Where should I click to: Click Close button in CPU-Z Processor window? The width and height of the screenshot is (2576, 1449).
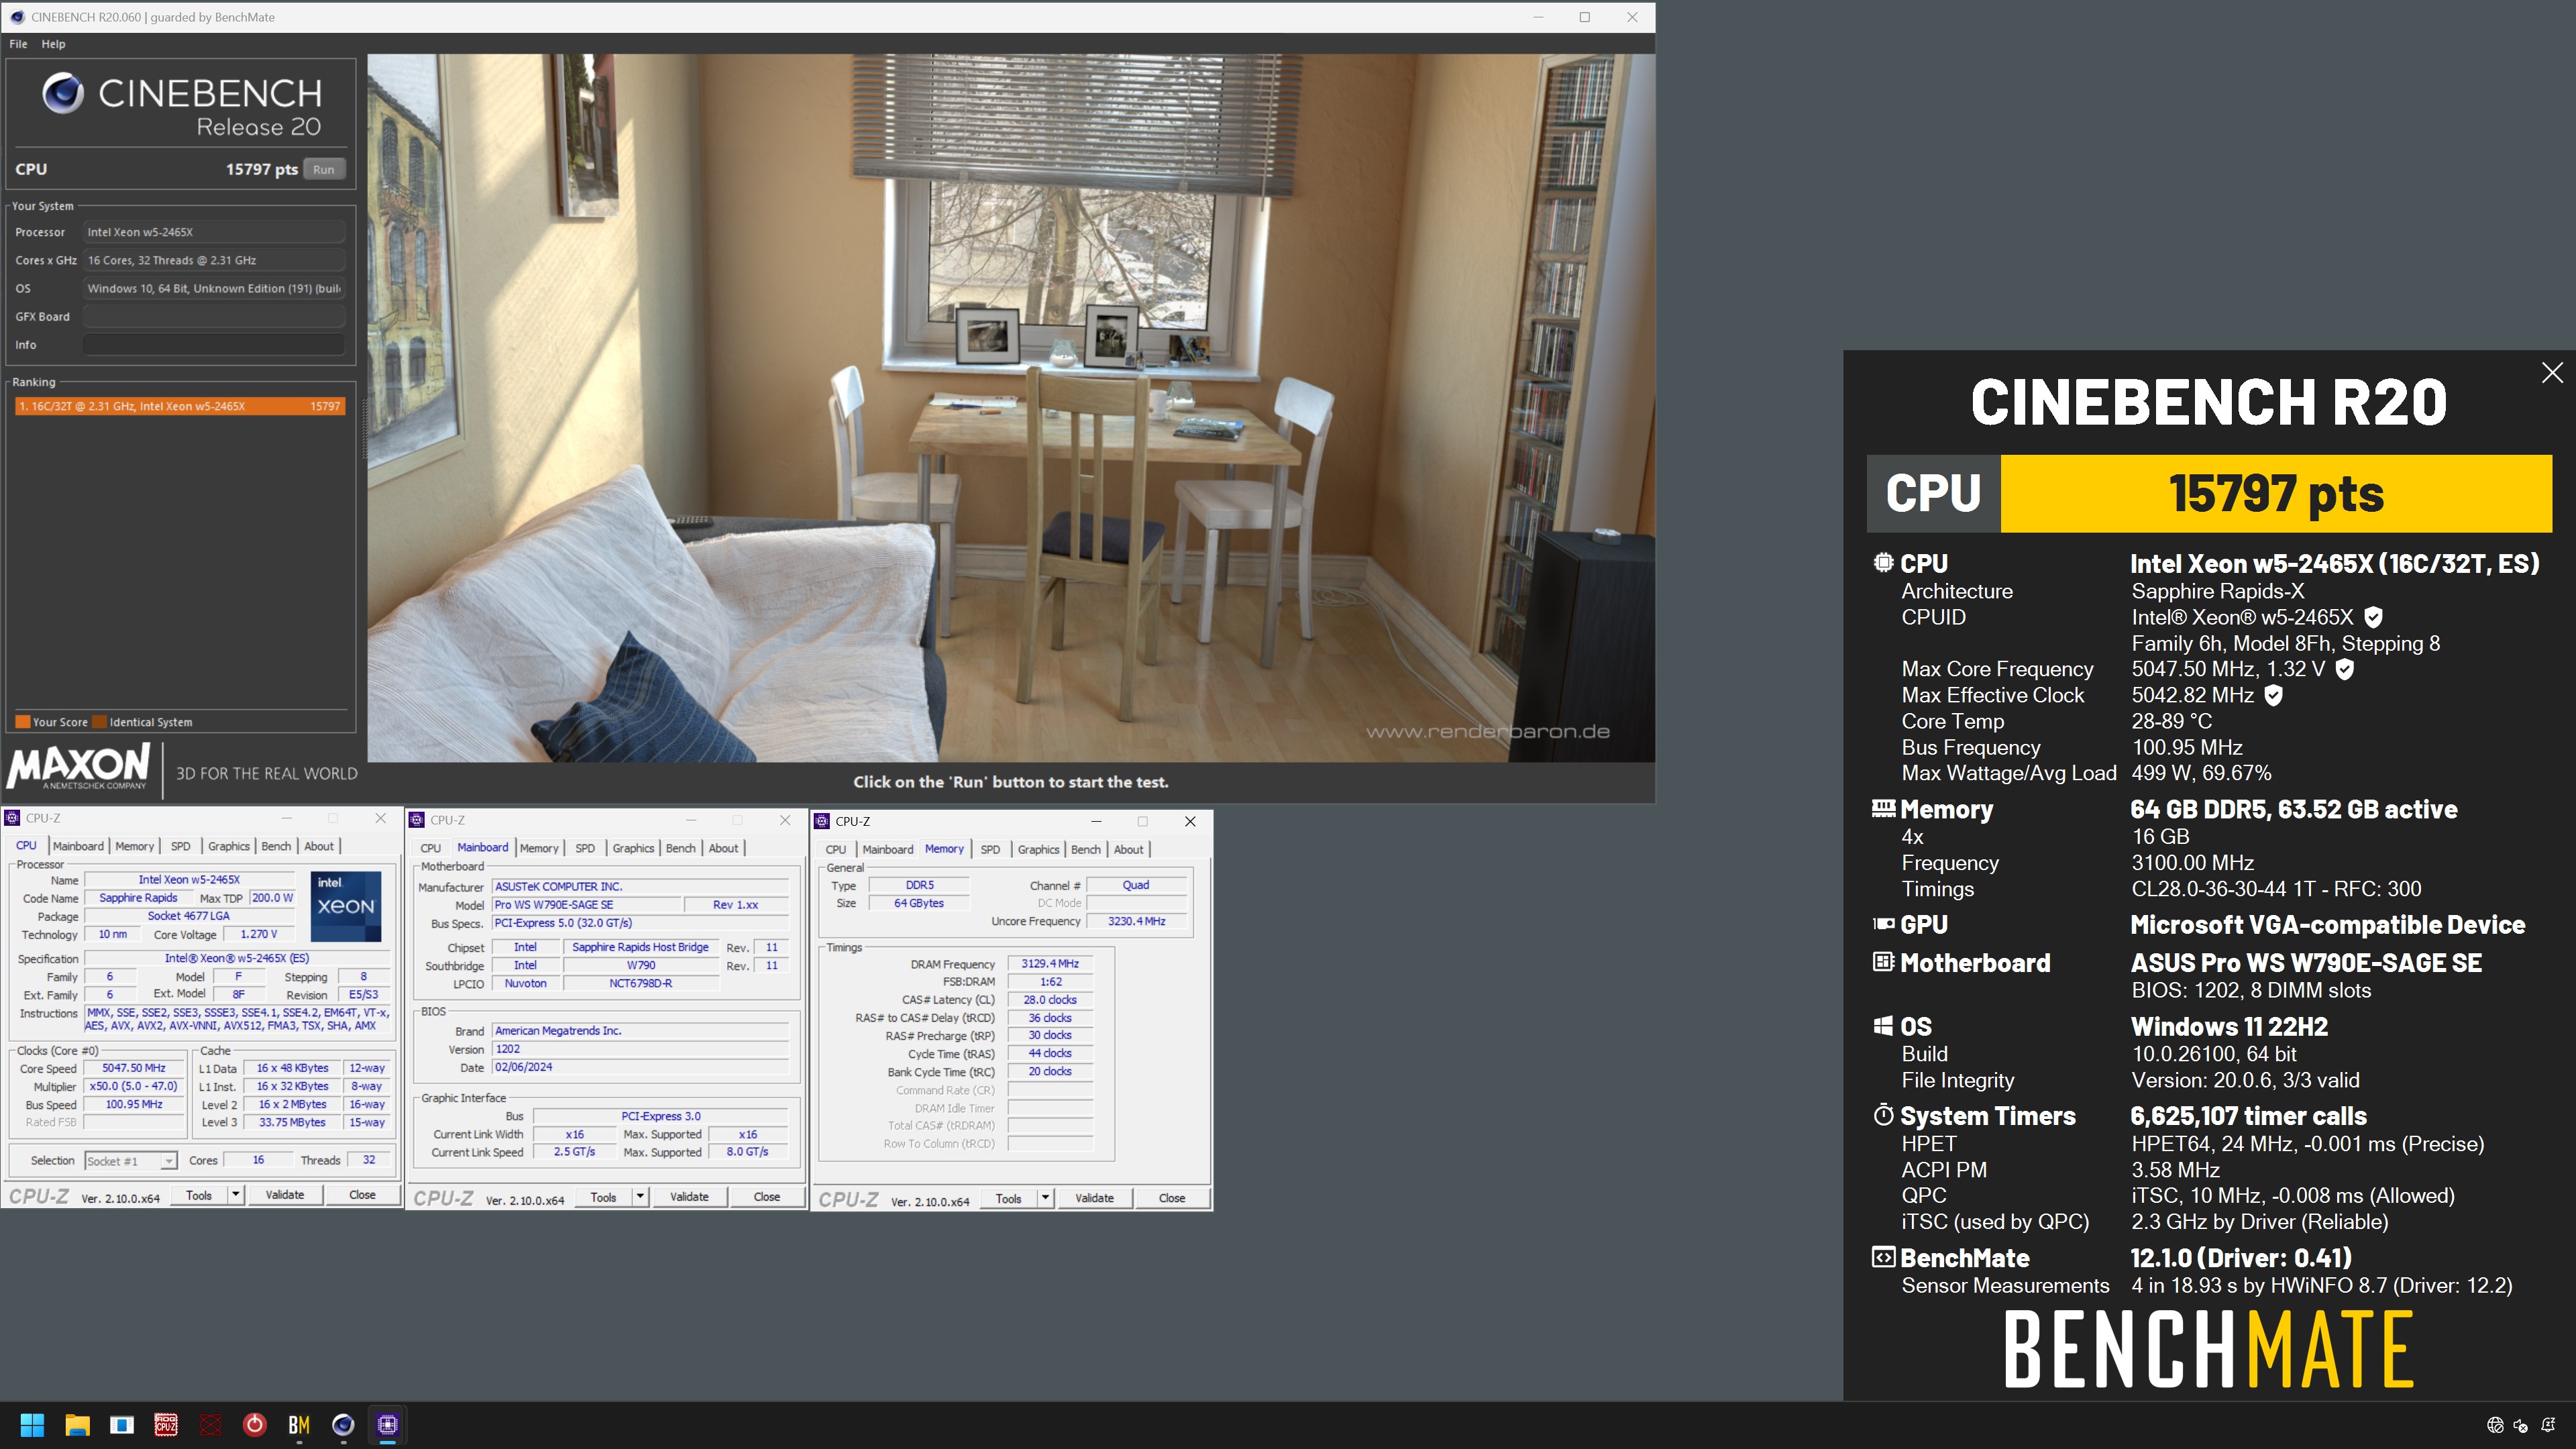pyautogui.click(x=362, y=1195)
